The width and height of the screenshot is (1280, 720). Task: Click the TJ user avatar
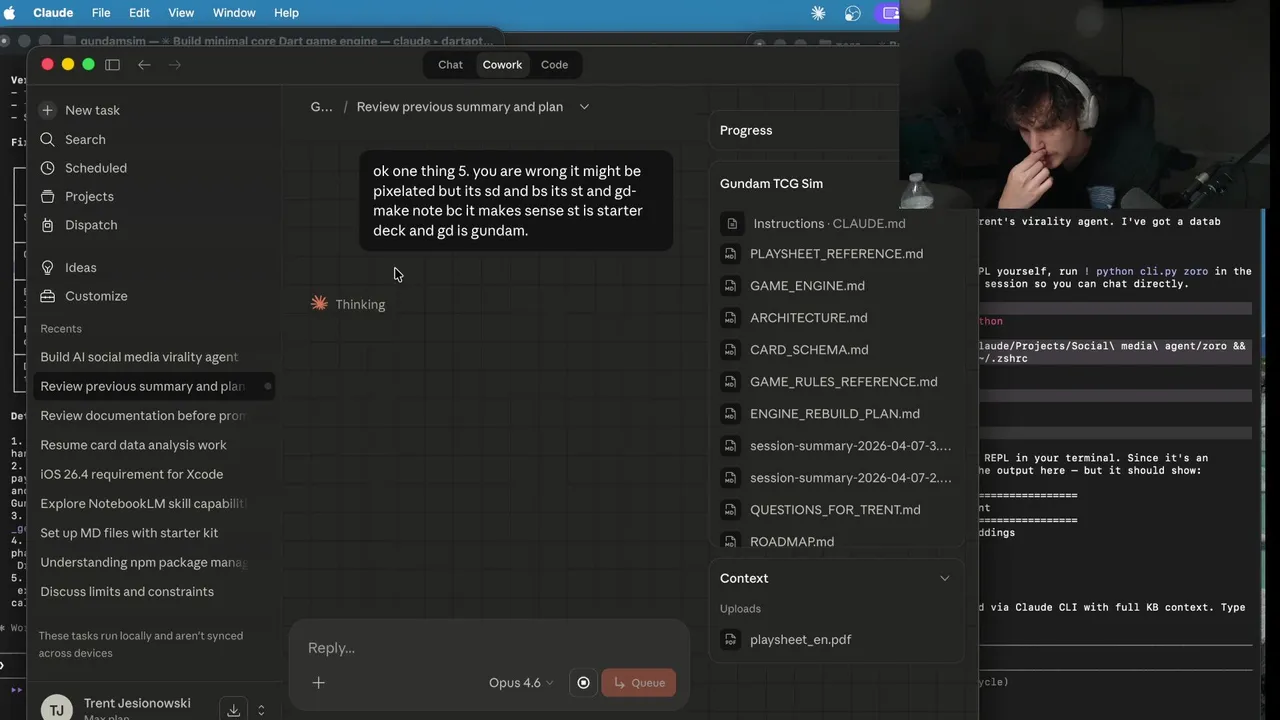56,709
